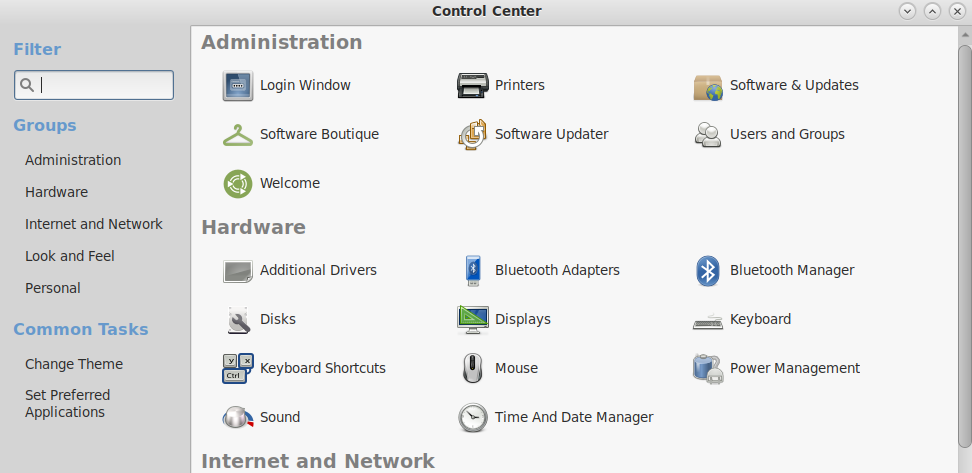Click the Bluetooth Adapters USB icon

[x=474, y=270]
